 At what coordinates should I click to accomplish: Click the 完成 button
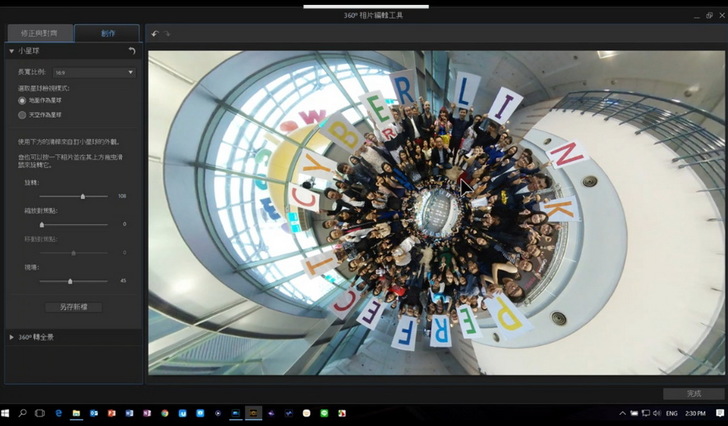click(x=693, y=394)
